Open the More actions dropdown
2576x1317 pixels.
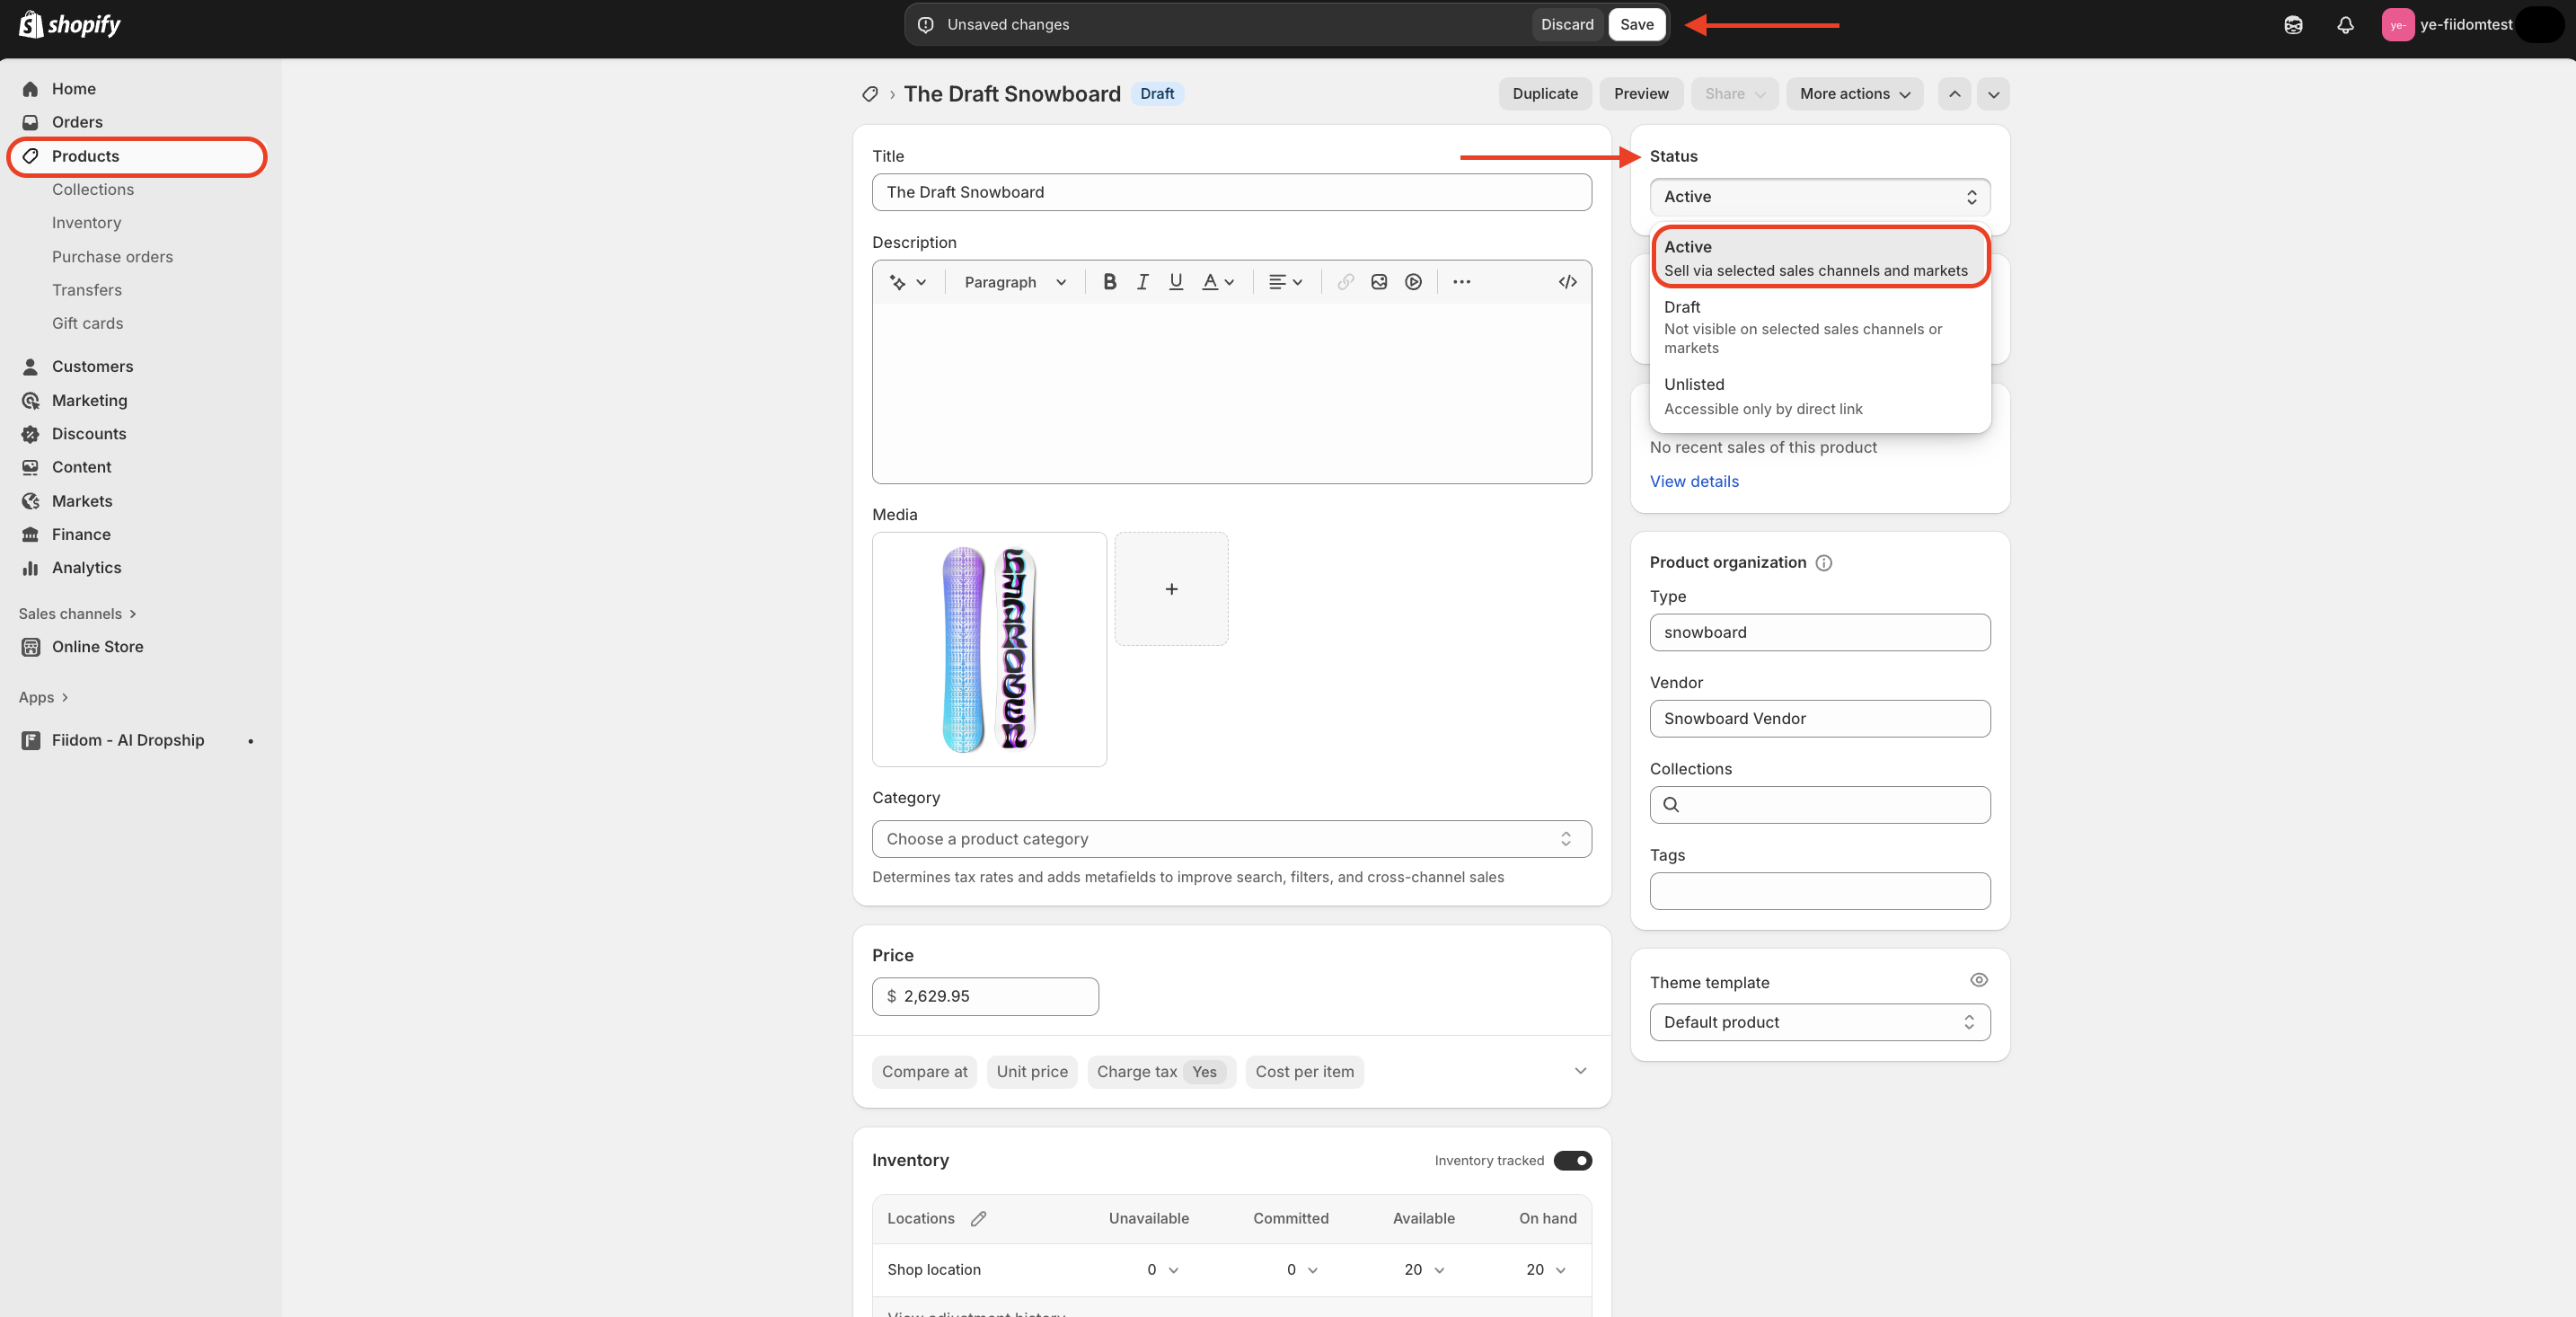(x=1854, y=94)
